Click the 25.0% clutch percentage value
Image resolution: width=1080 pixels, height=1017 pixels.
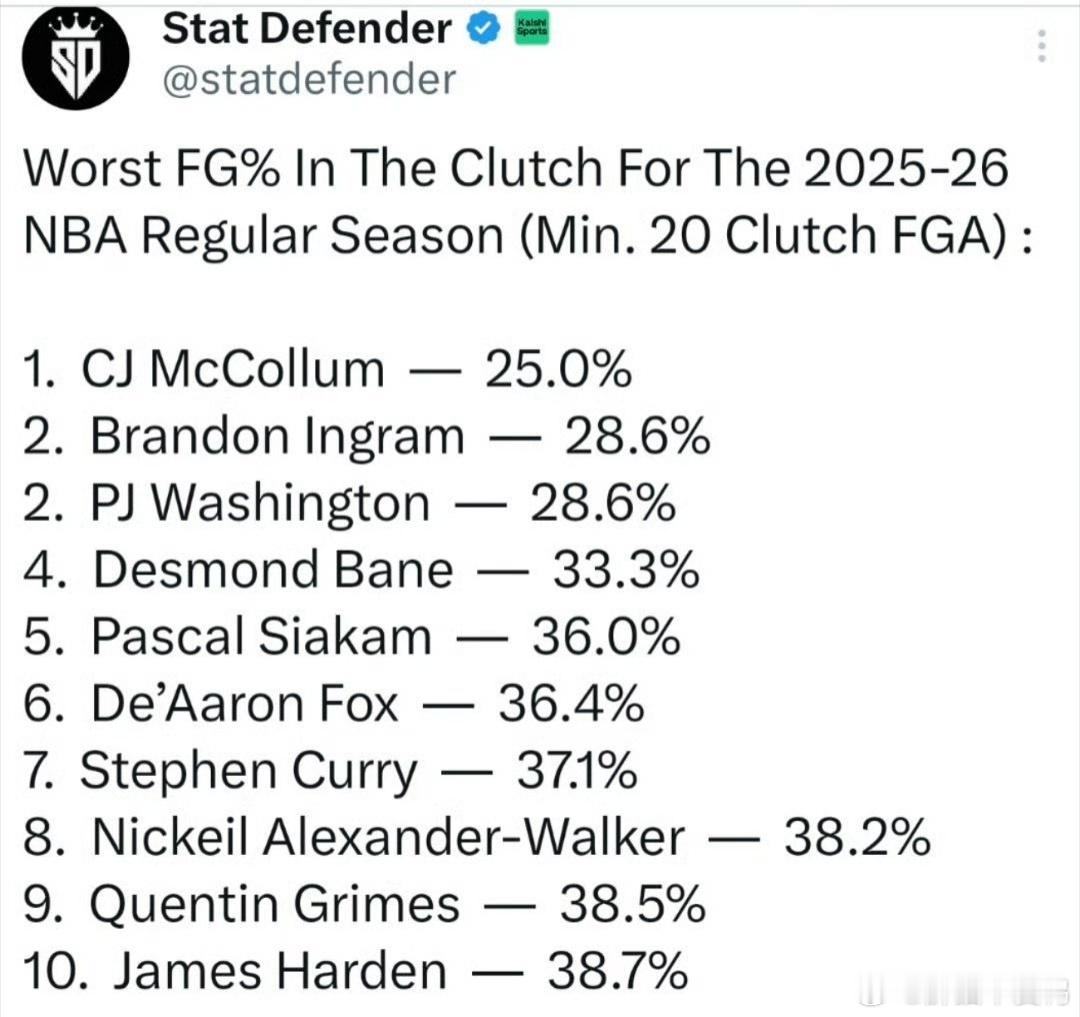pos(558,370)
